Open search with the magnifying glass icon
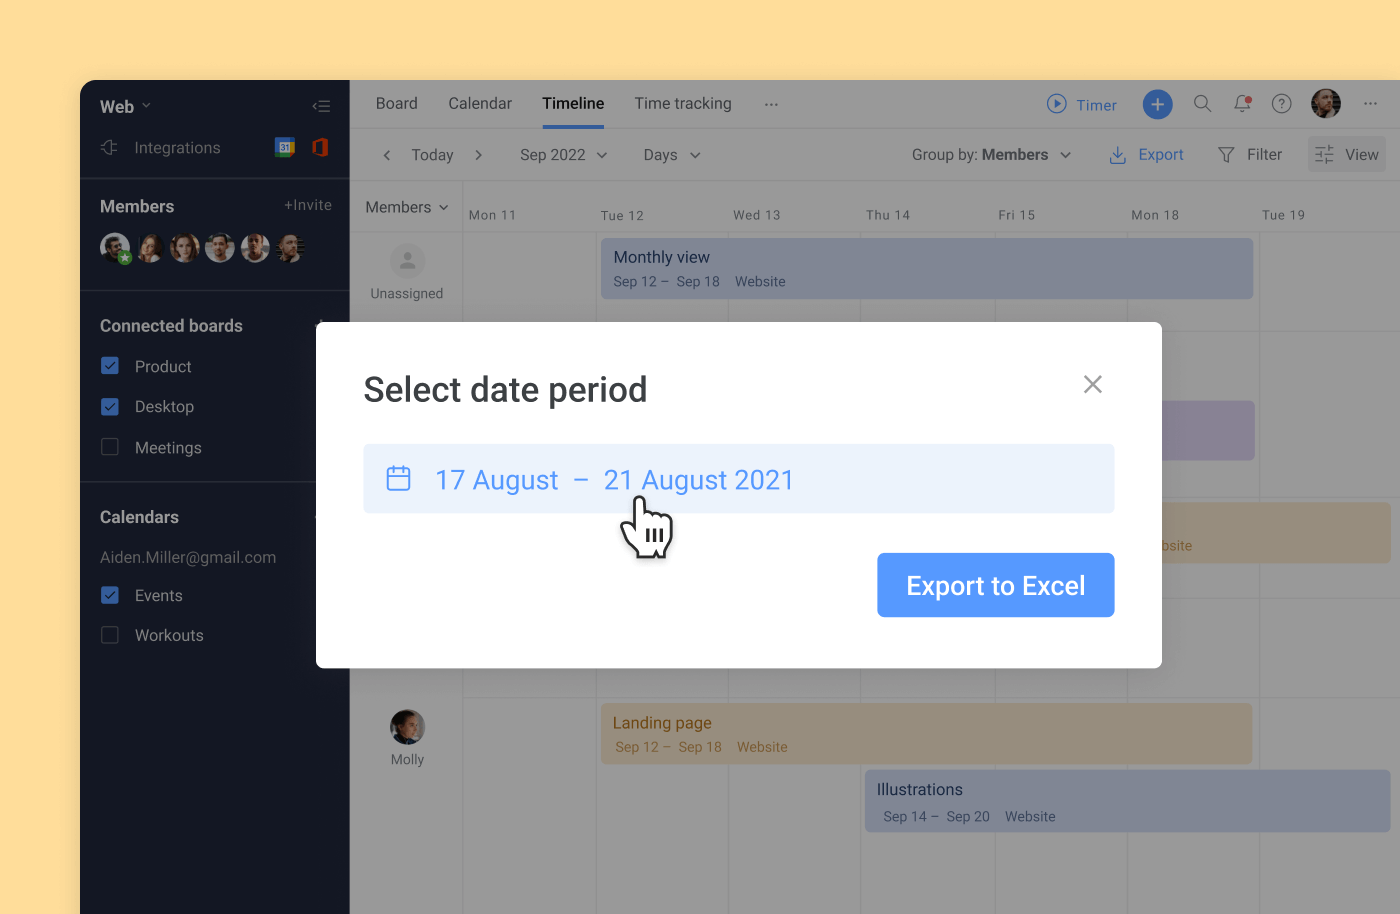The image size is (1400, 914). click(1202, 104)
